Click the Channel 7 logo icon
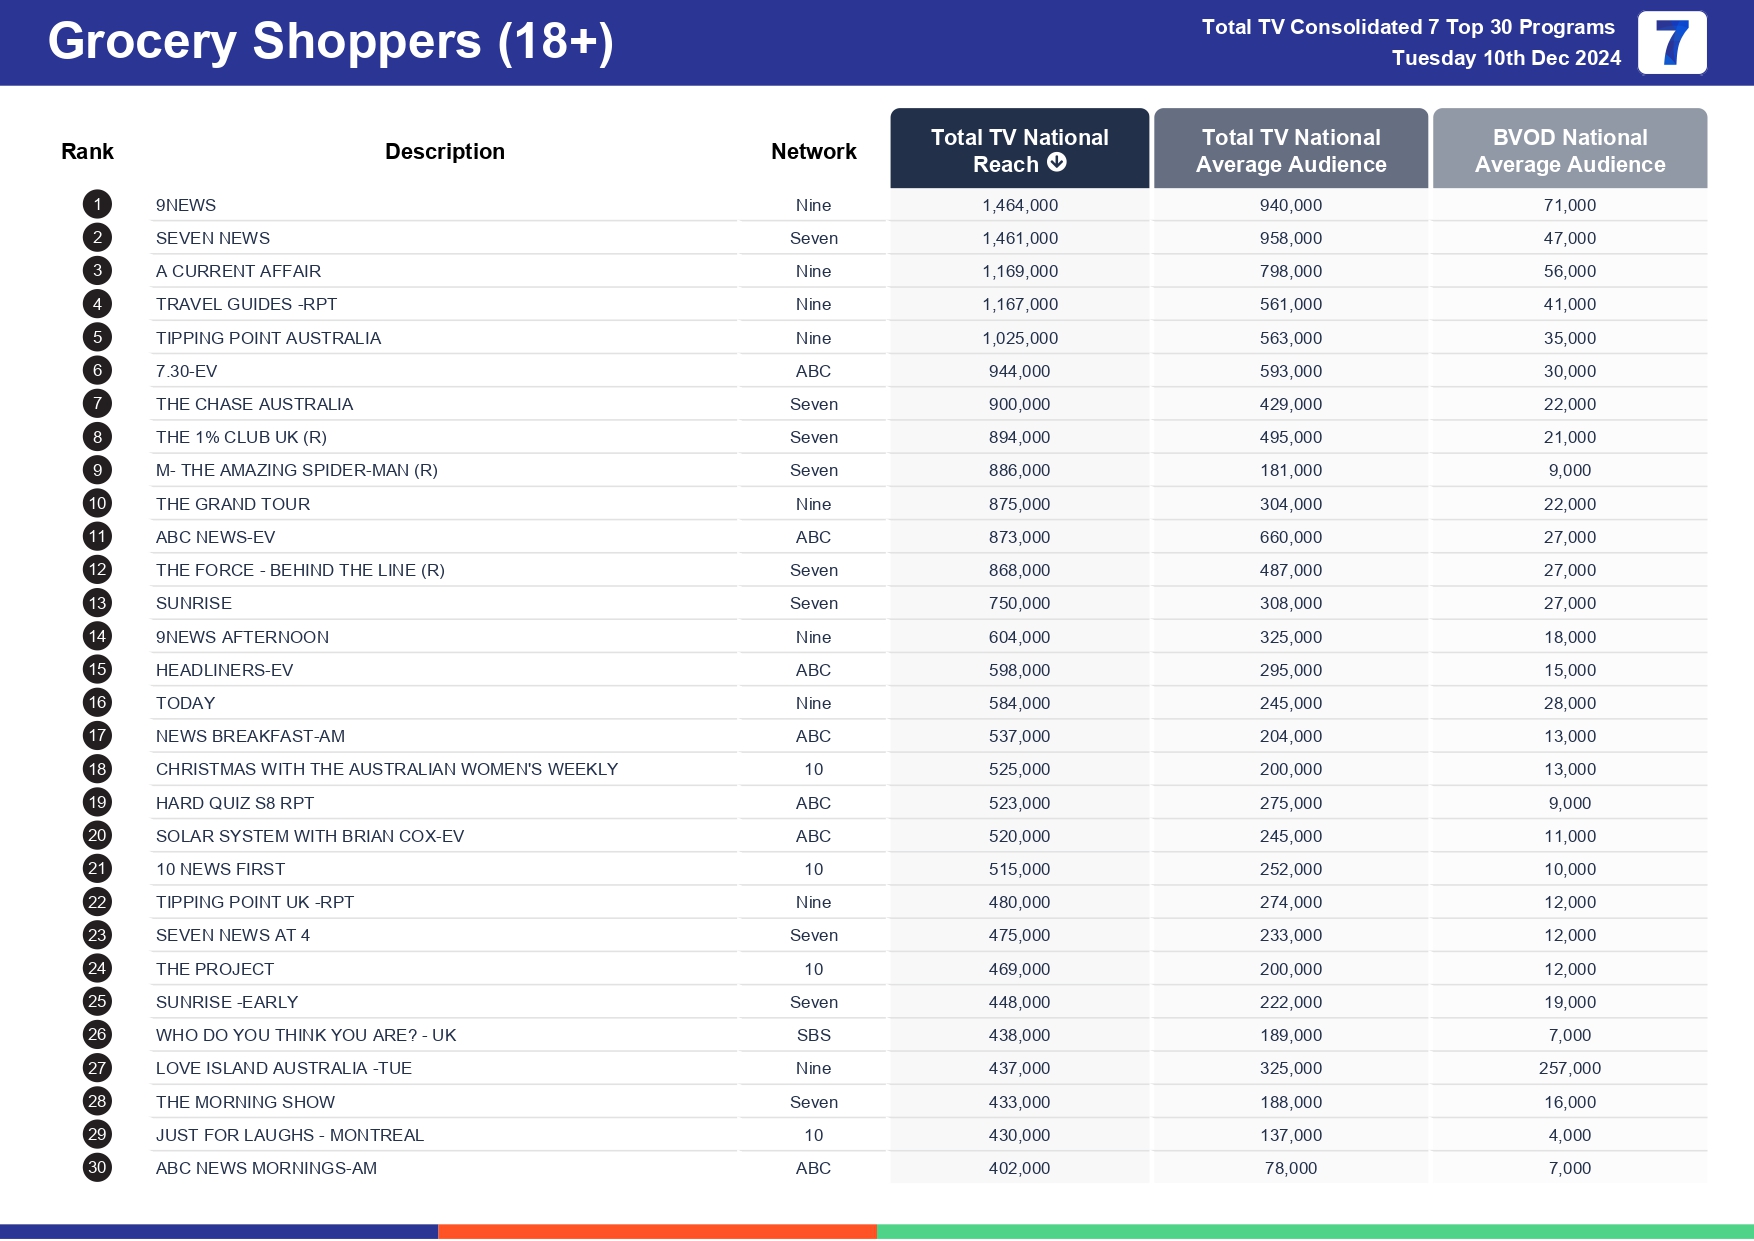1754x1241 pixels. (x=1671, y=43)
